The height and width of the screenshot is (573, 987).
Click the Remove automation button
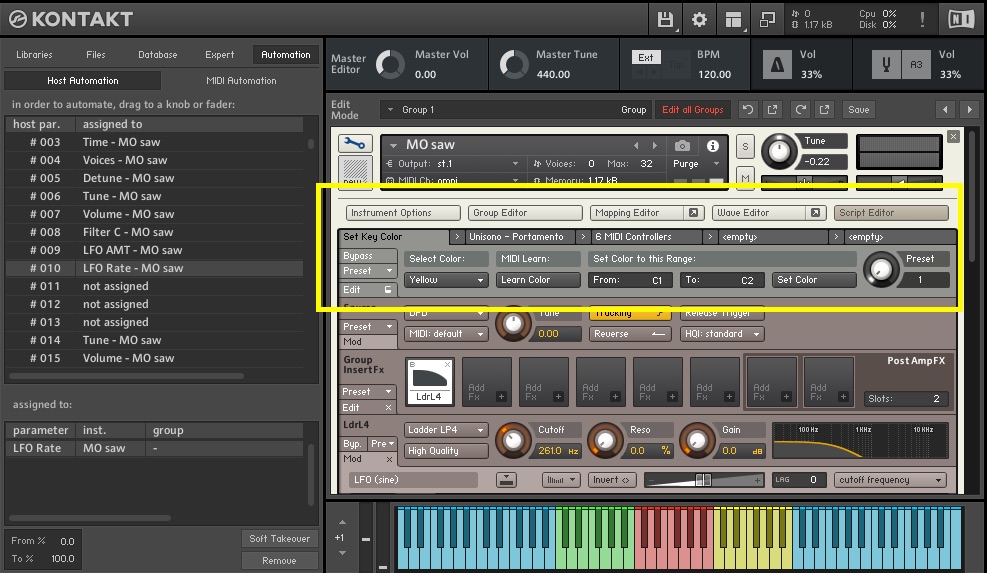279,560
